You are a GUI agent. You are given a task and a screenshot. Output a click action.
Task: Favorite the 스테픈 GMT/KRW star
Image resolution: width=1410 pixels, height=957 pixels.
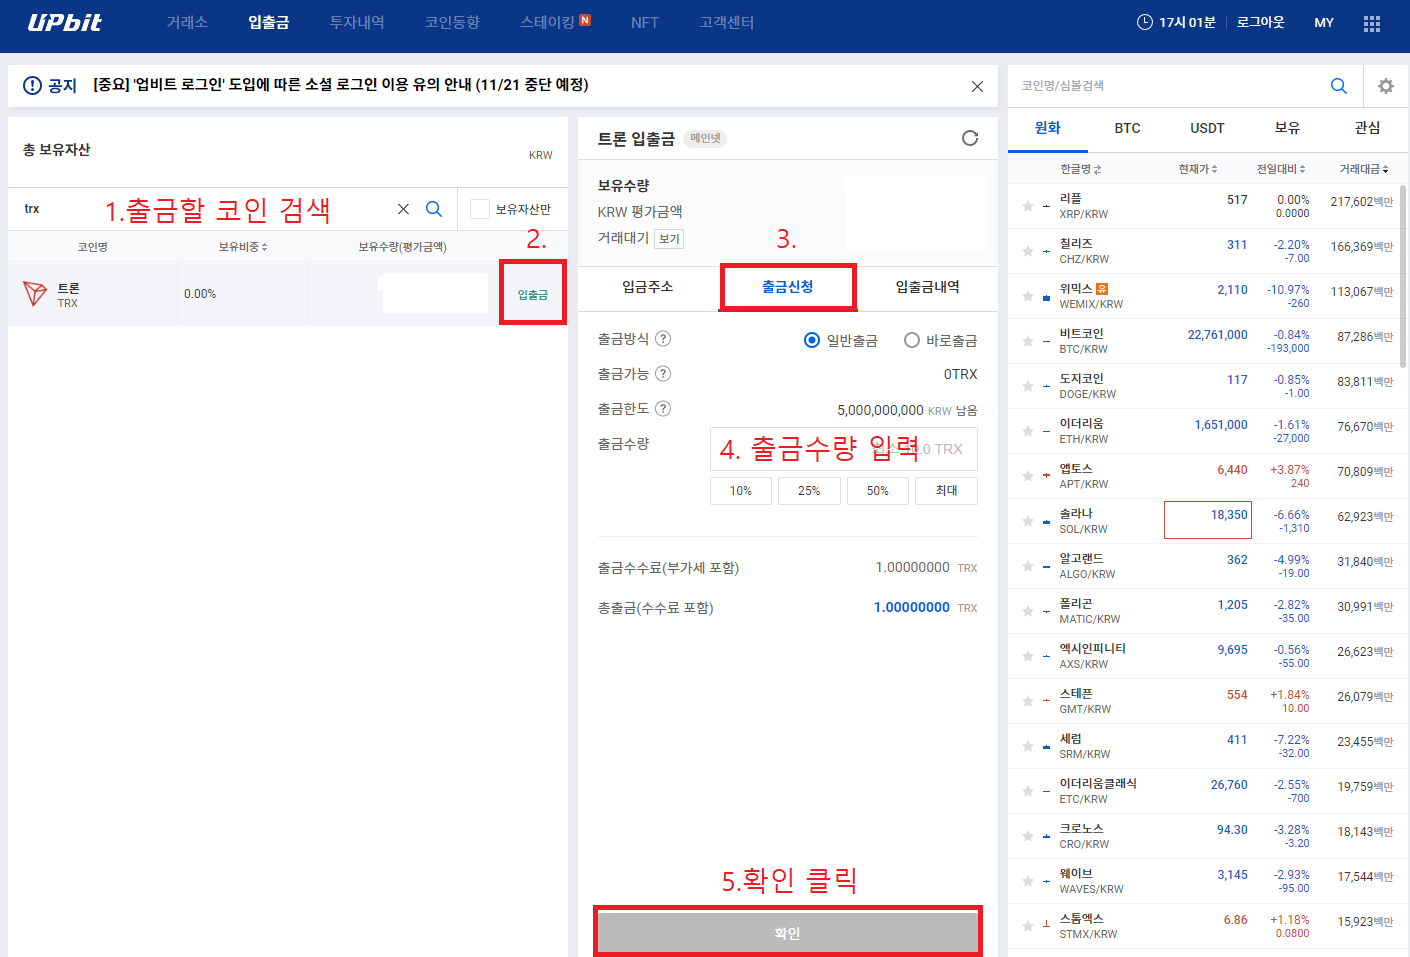coord(1028,701)
